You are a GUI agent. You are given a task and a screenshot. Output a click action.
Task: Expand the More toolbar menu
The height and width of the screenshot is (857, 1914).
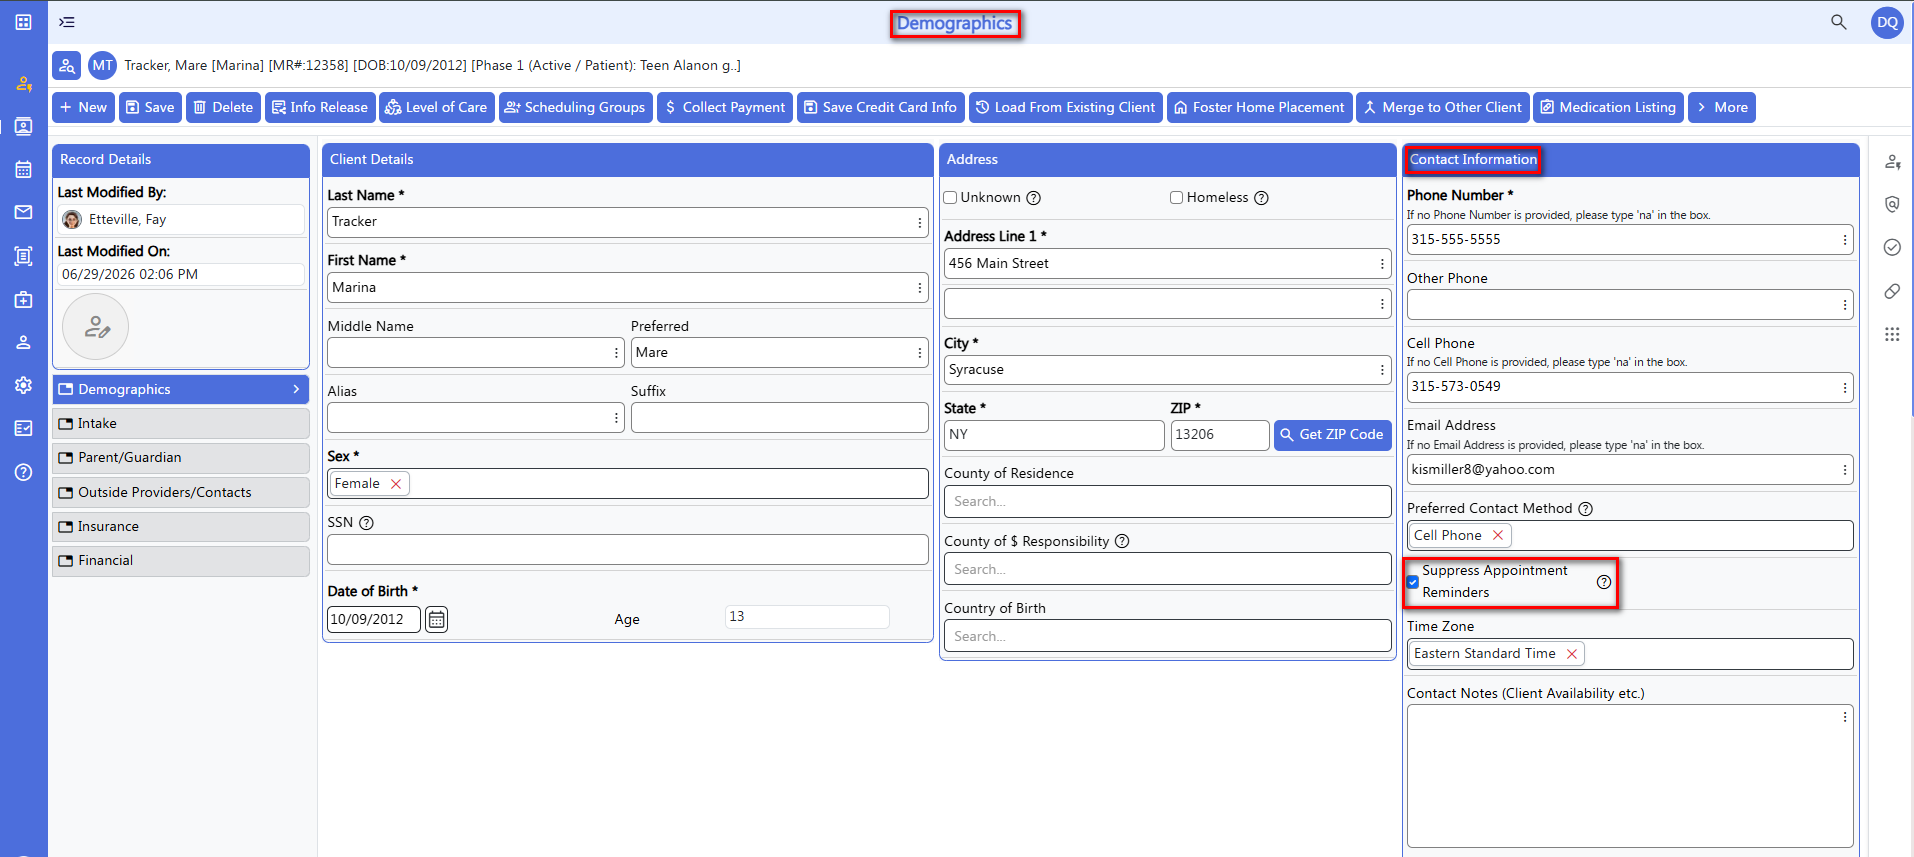click(x=1722, y=107)
